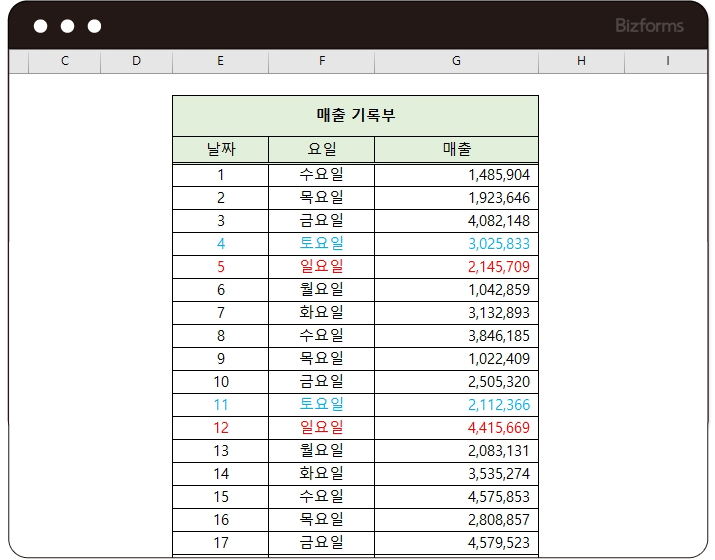Select the date cell 7

click(221, 313)
